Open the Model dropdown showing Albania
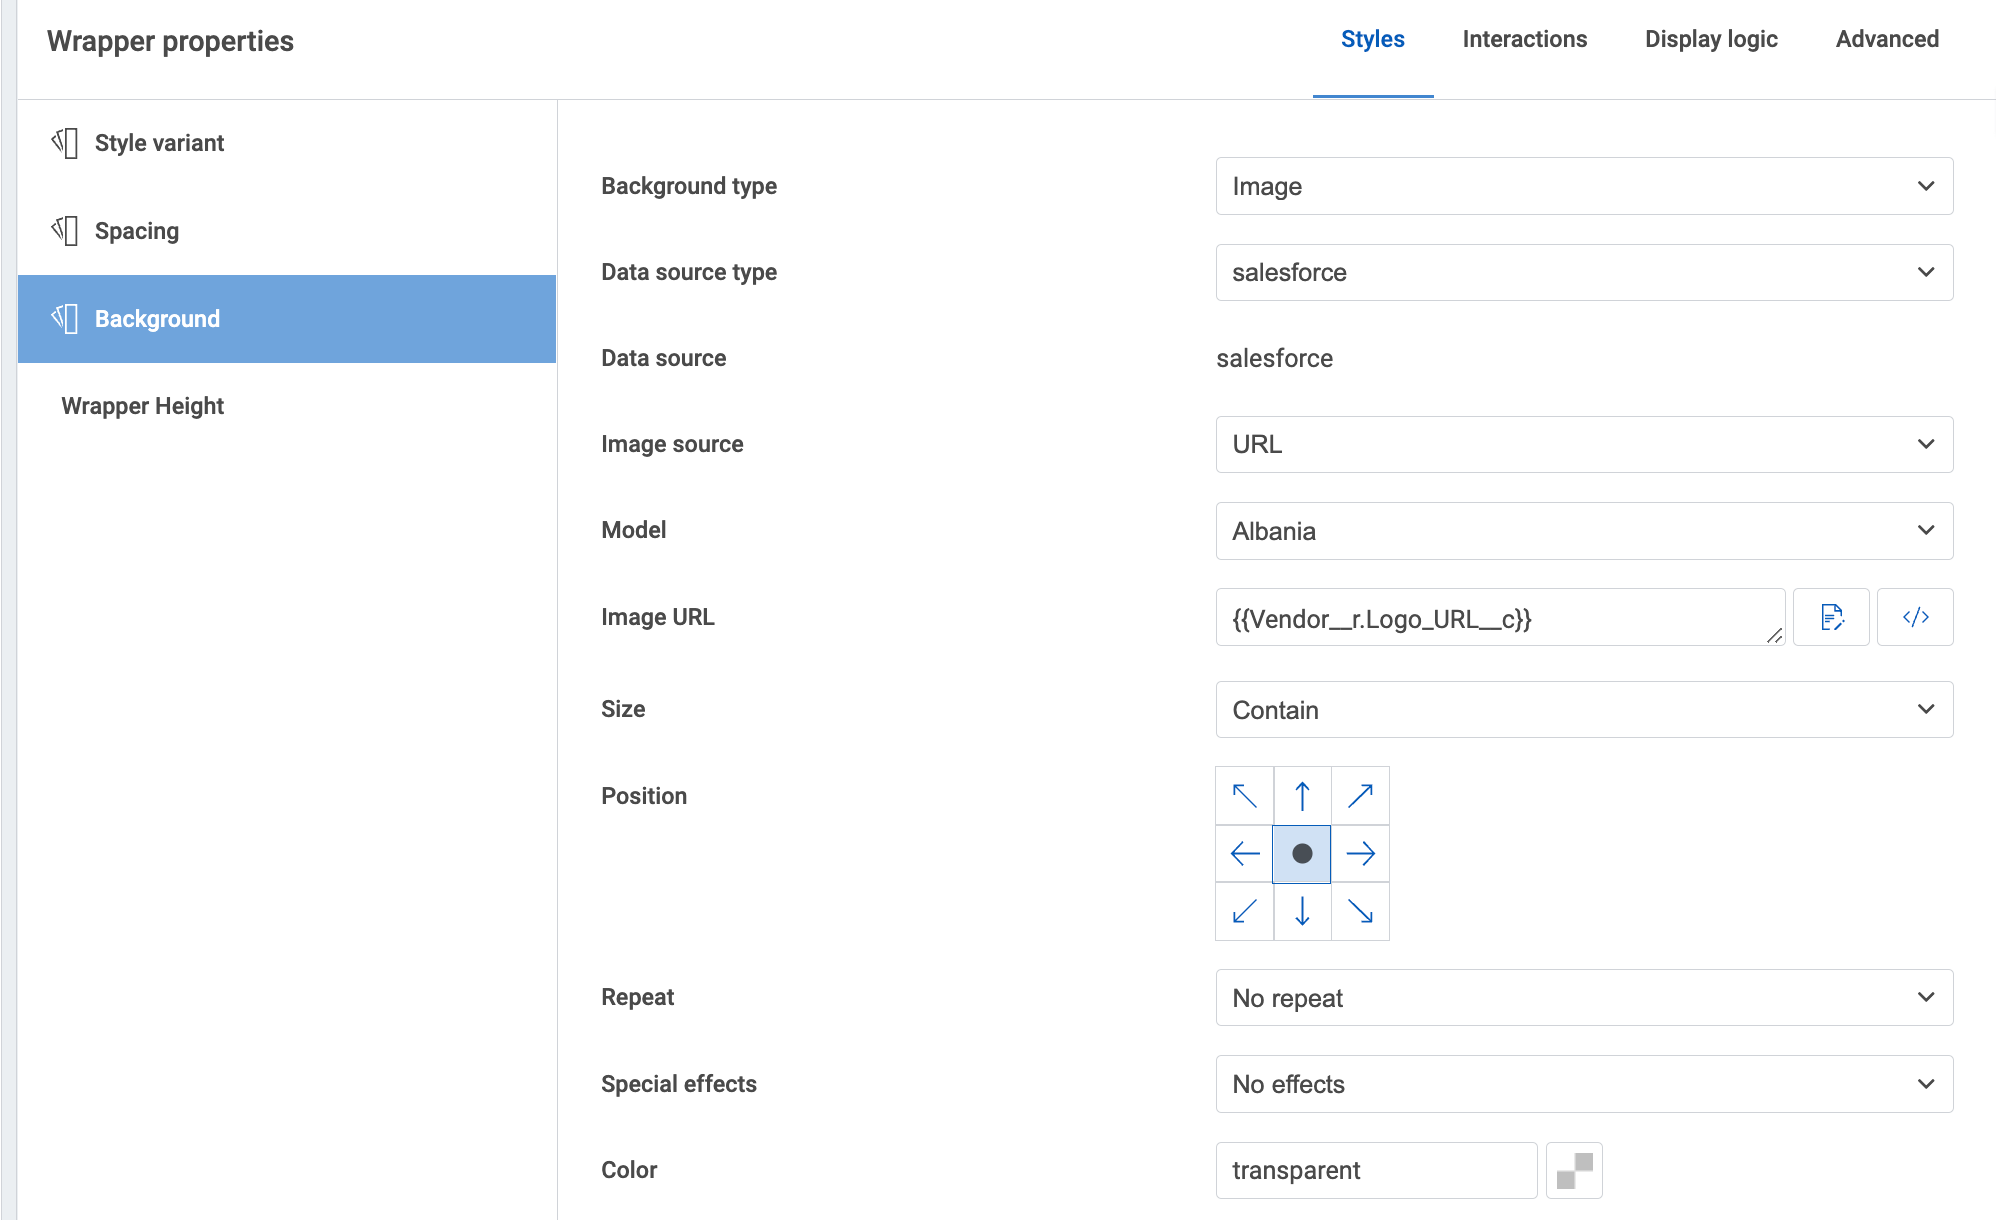 tap(1584, 531)
